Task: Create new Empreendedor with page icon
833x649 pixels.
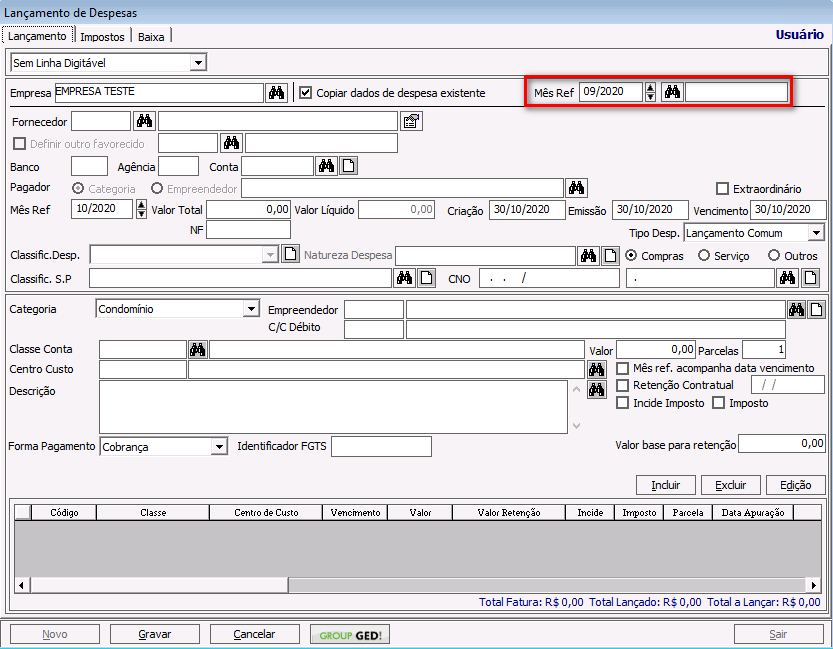Action: tap(817, 310)
